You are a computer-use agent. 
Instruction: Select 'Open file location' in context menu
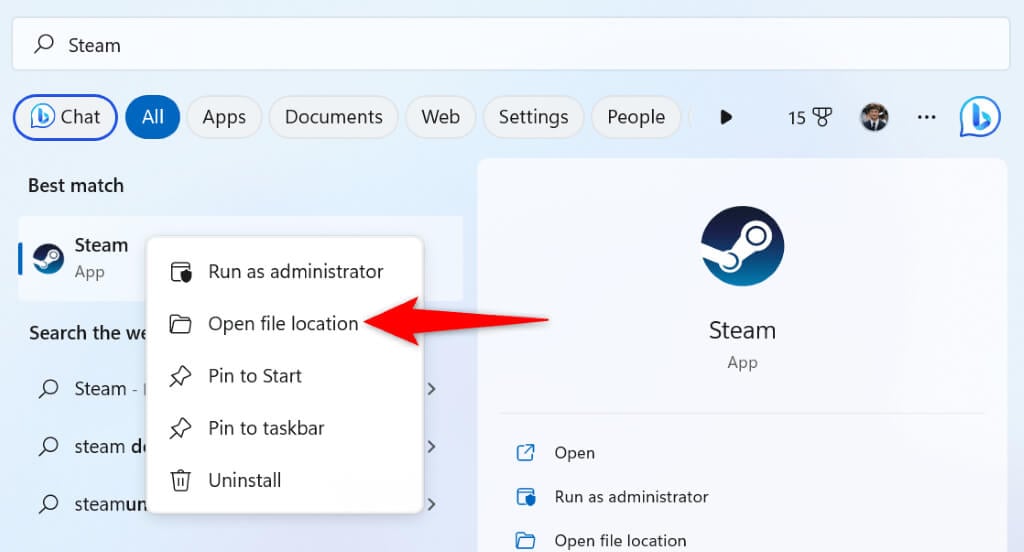tap(282, 324)
